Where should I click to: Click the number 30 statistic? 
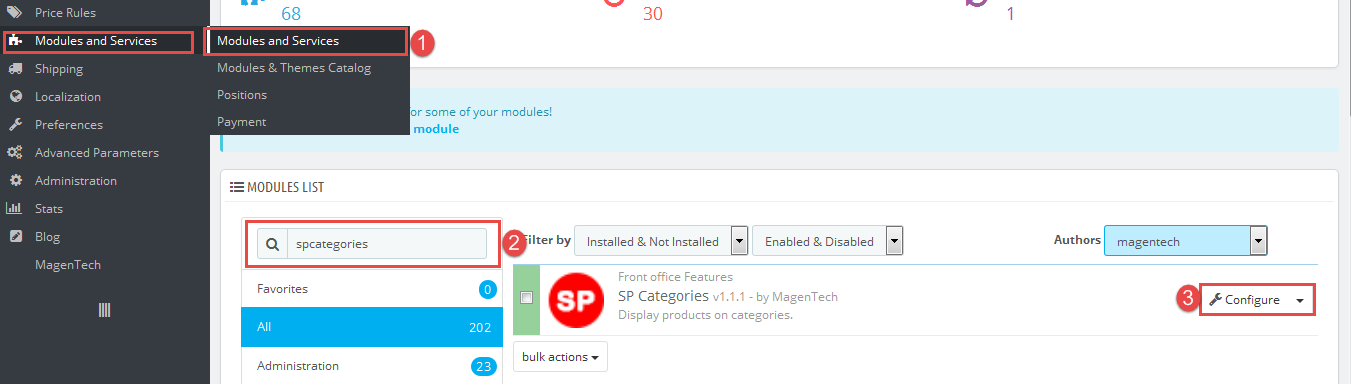[x=652, y=14]
